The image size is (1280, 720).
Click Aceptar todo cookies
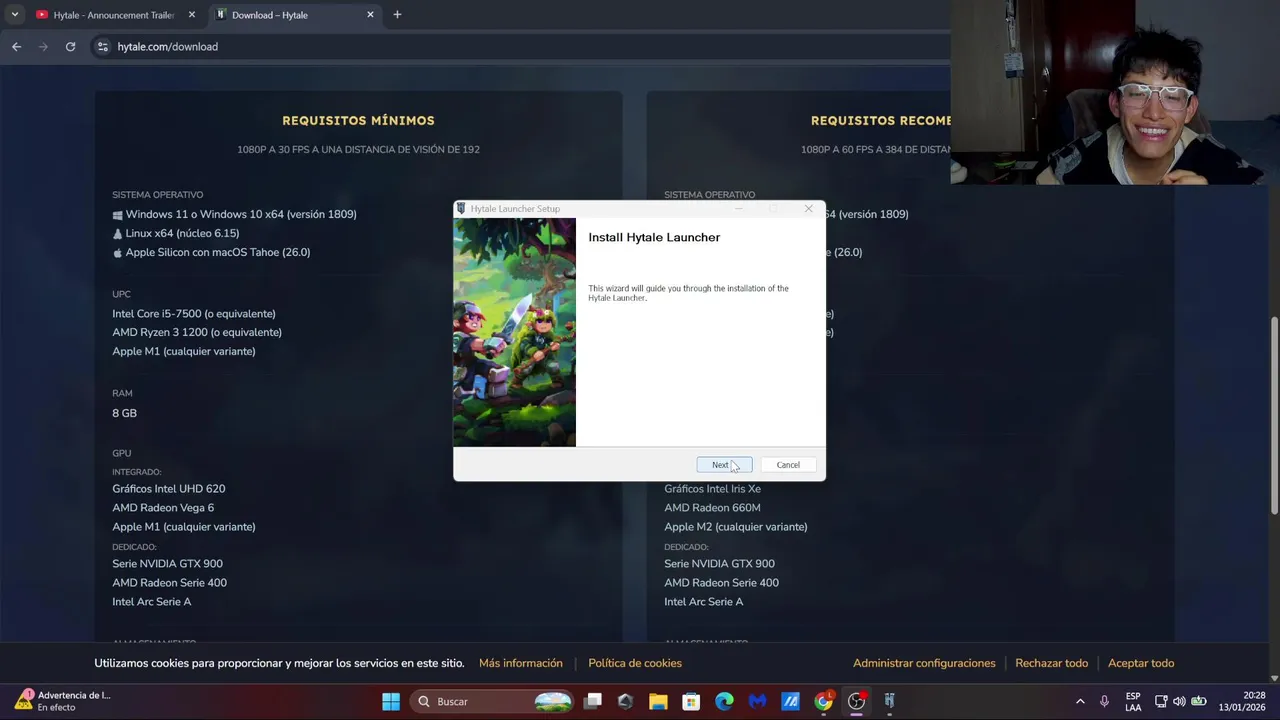pyautogui.click(x=1141, y=663)
